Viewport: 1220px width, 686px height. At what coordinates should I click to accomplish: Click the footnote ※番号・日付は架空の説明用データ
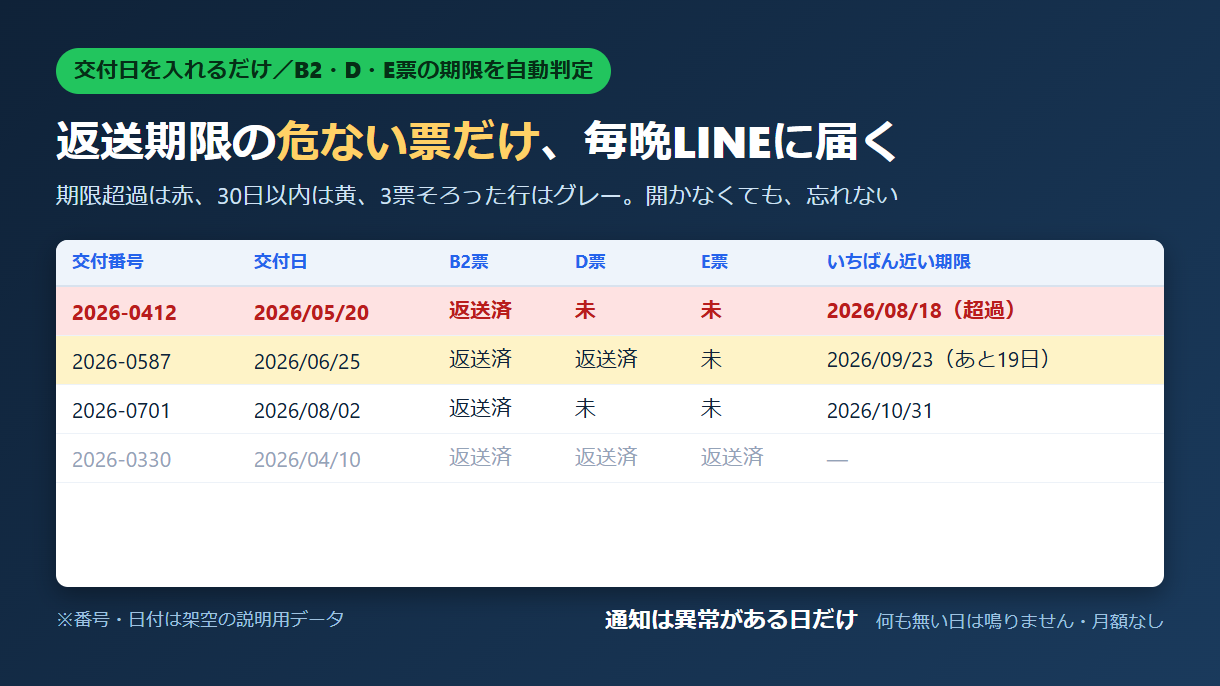200,619
